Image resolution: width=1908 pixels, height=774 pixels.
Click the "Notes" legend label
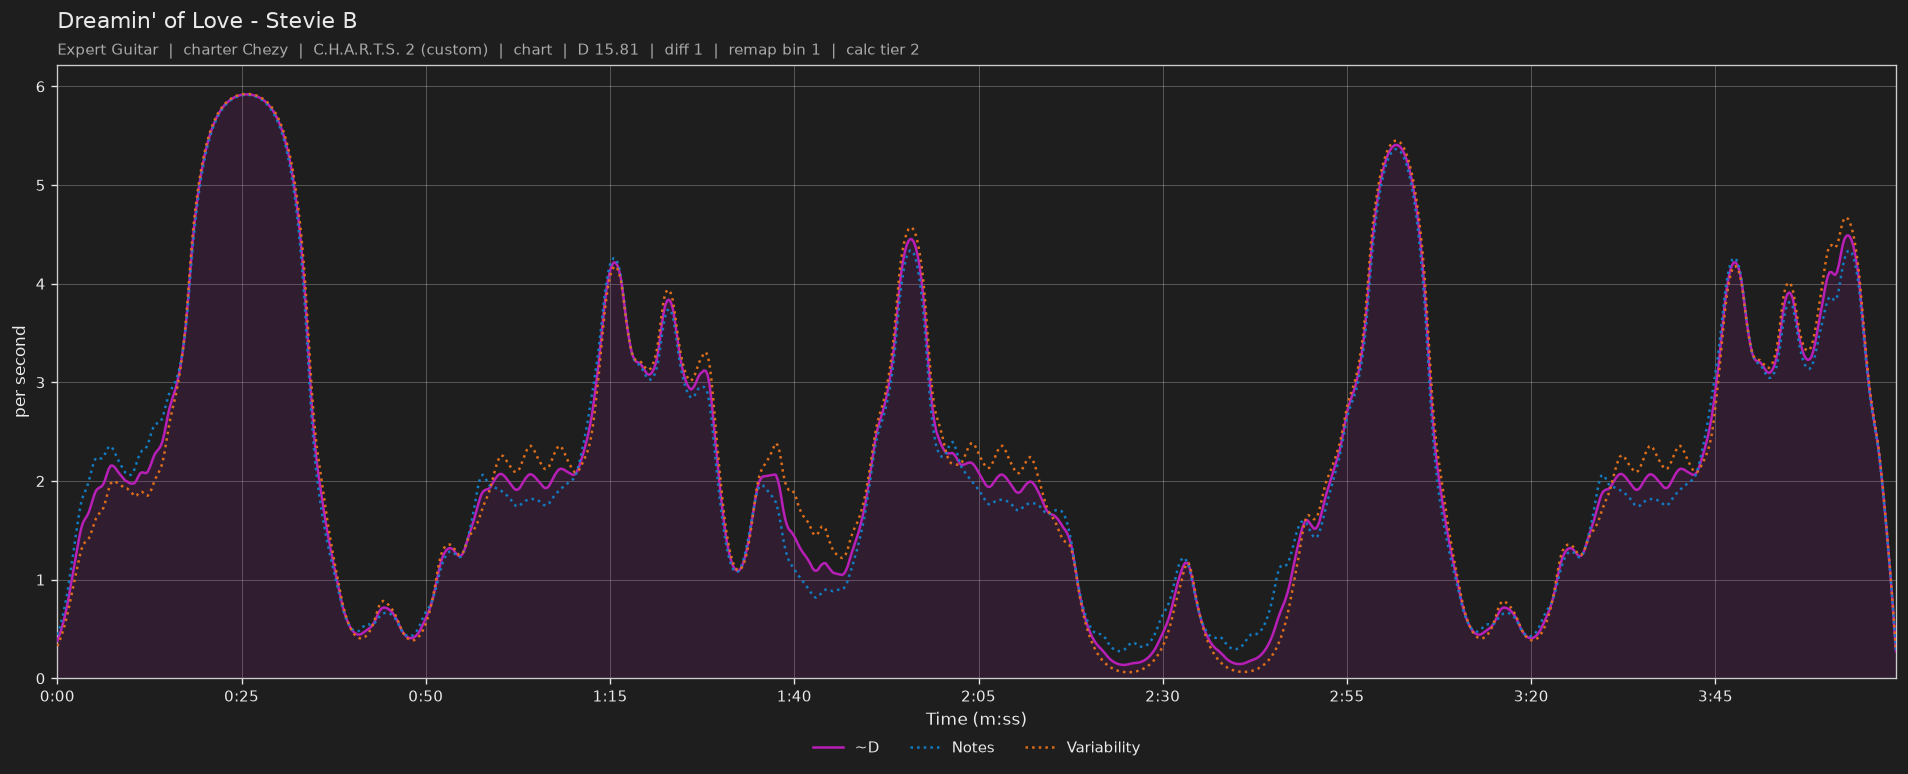pos(973,748)
